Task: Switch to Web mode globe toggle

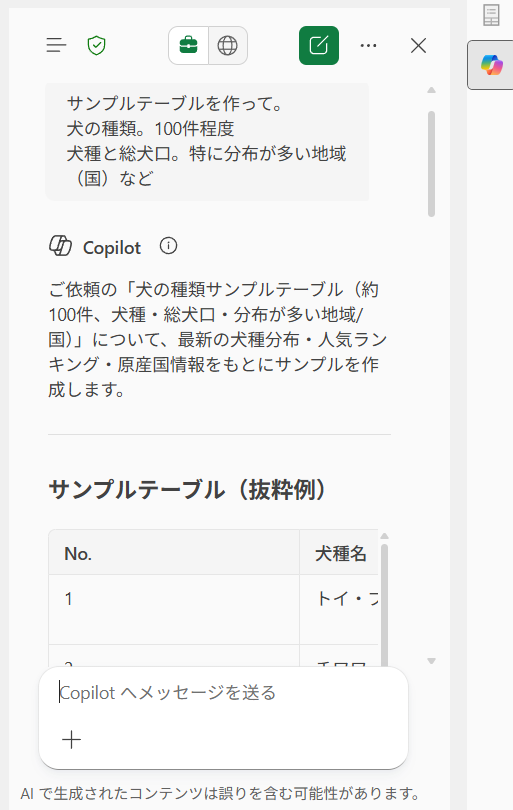Action: 228,45
